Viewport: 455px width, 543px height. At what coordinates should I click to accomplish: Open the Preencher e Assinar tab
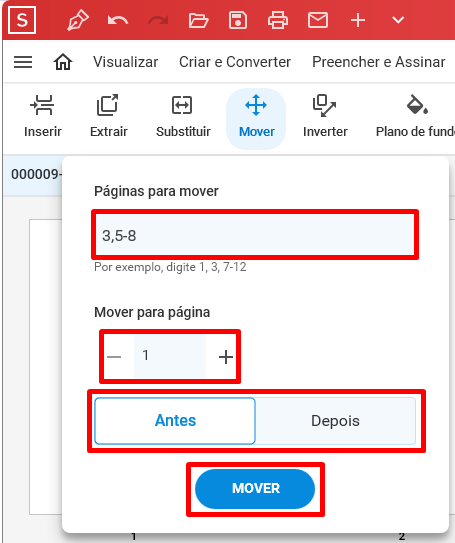point(378,62)
